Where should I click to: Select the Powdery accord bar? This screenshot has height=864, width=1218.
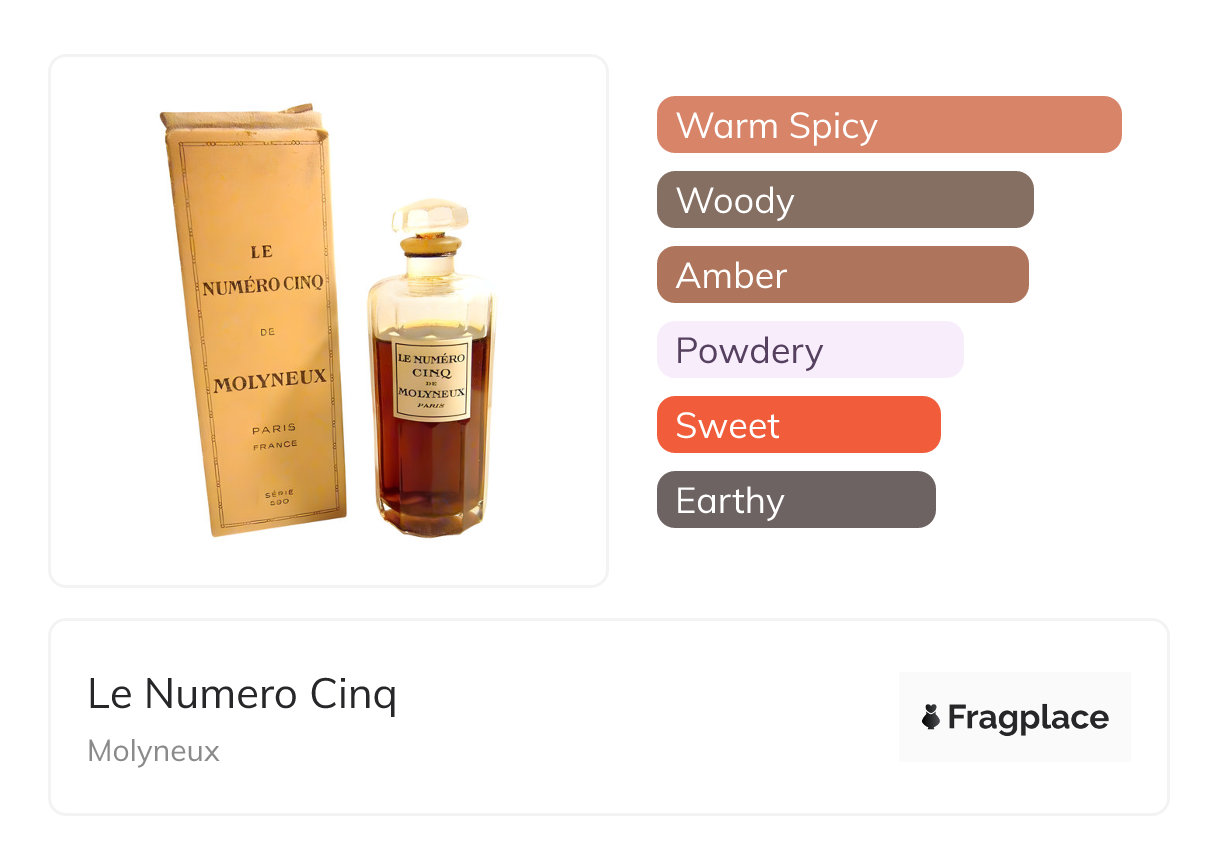(x=810, y=350)
